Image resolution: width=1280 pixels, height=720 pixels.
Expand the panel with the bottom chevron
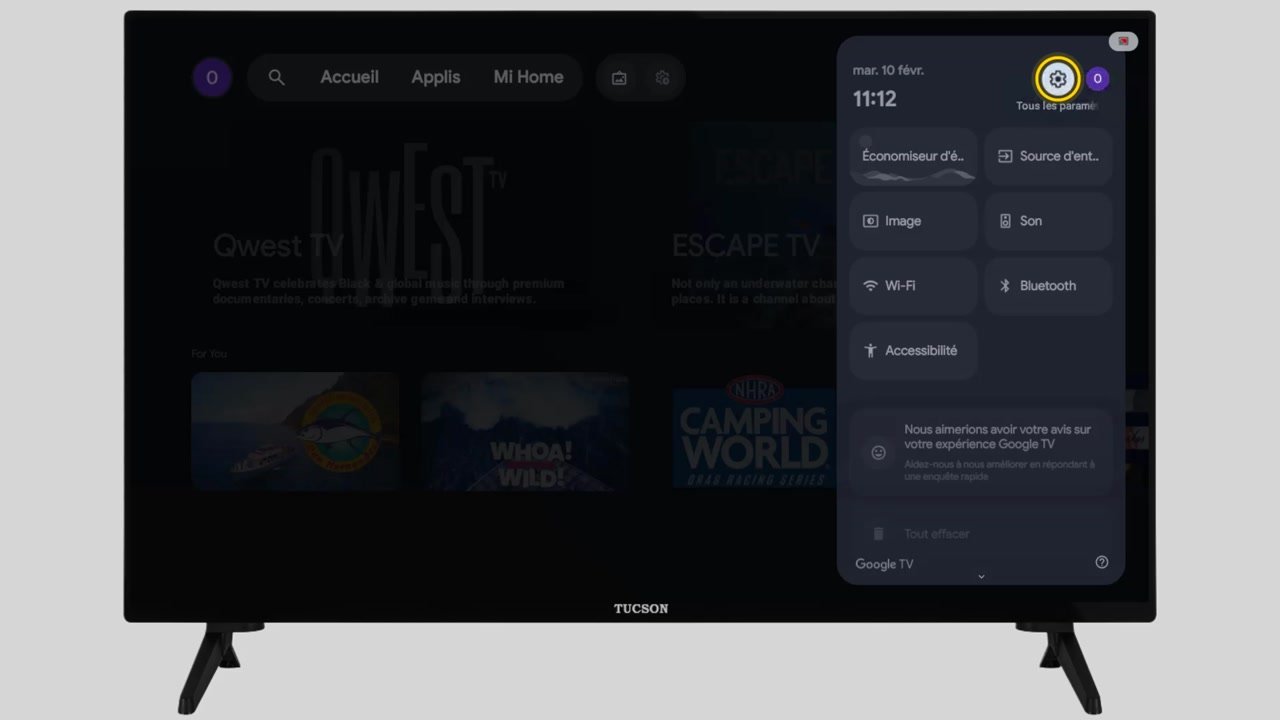point(981,576)
